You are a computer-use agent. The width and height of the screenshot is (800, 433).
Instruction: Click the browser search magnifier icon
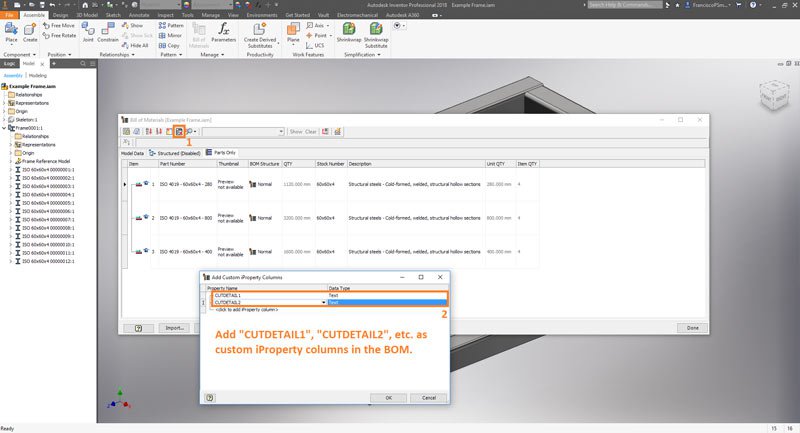(83, 64)
